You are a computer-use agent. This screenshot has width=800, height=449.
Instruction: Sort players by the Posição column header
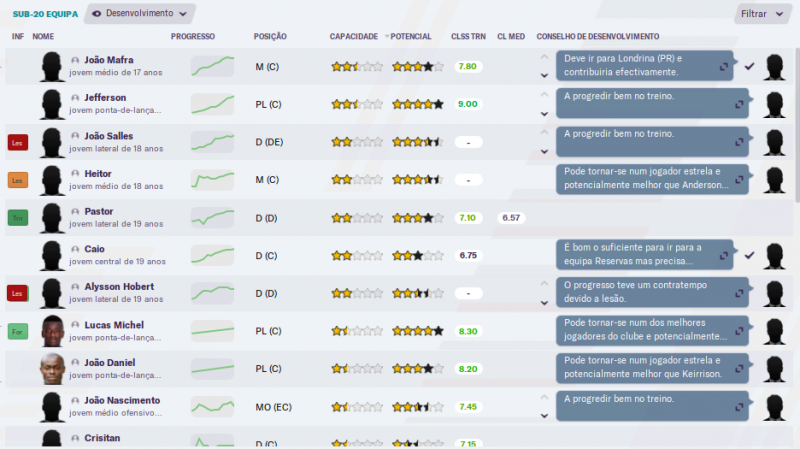270,37
